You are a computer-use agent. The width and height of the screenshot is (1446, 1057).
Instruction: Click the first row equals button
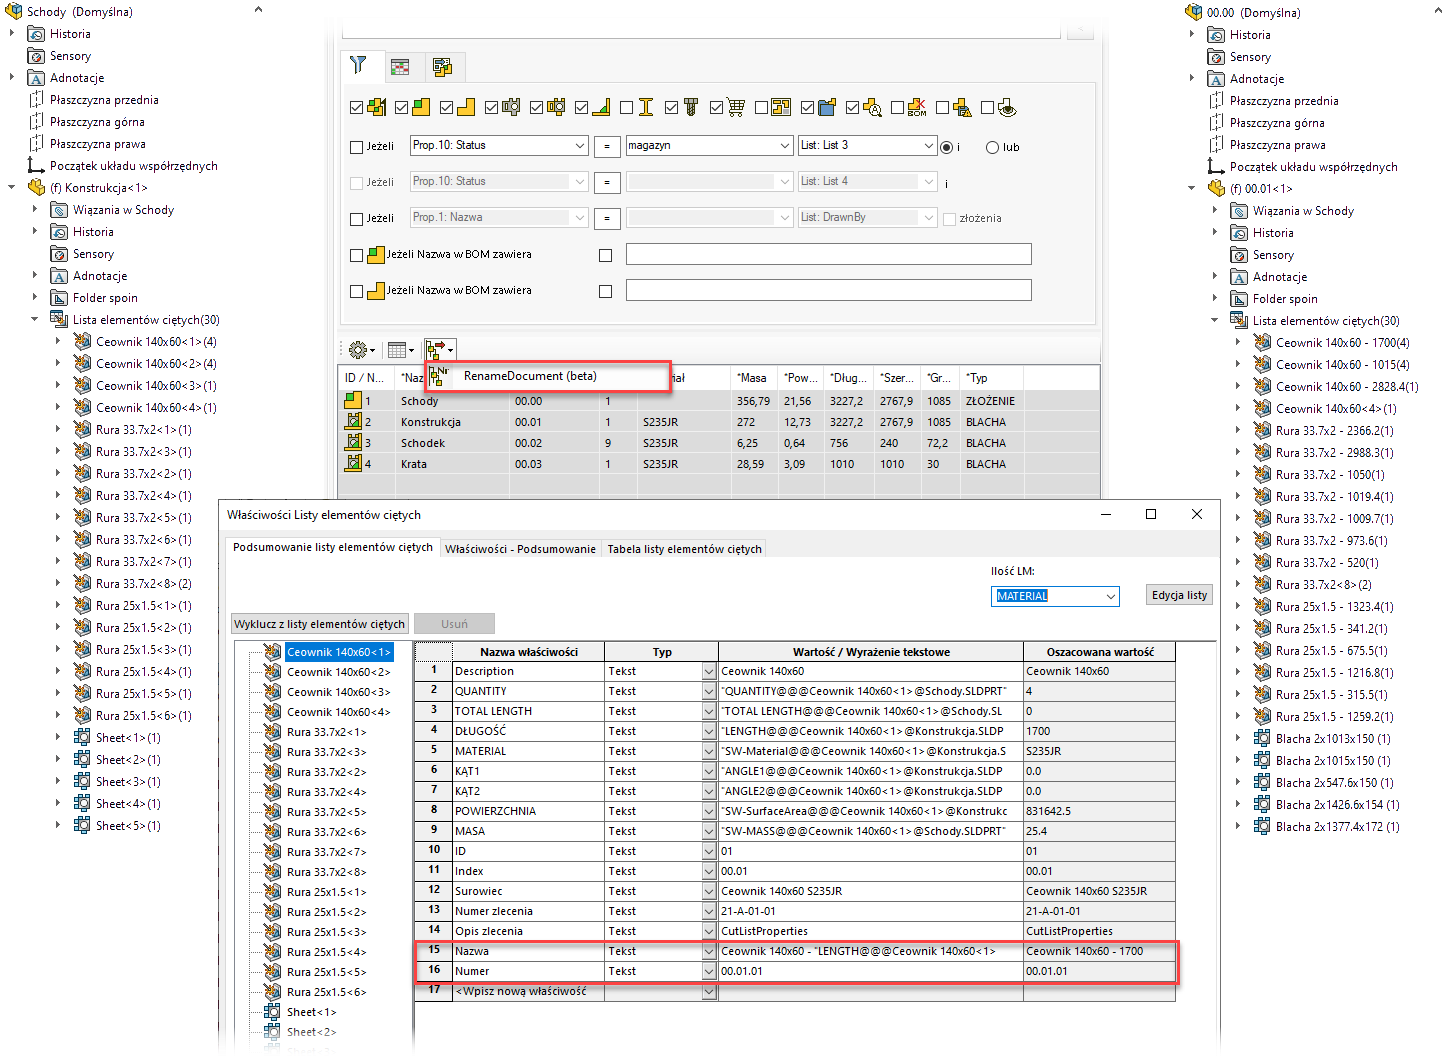(606, 147)
